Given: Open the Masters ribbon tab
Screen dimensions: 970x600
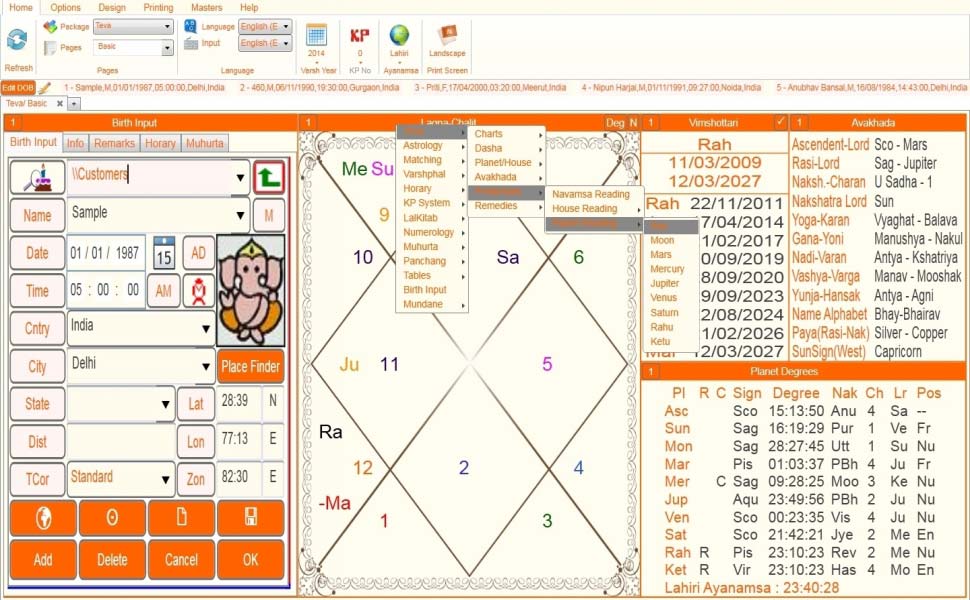Looking at the screenshot, I should click(207, 7).
